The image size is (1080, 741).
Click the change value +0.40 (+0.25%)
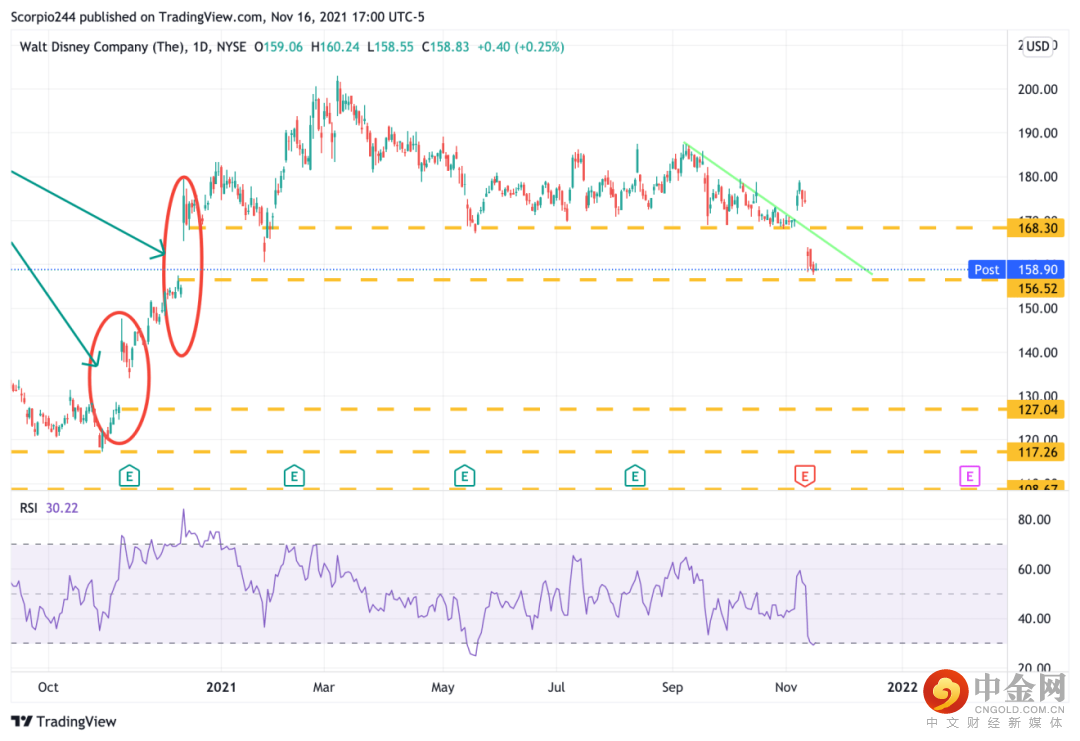(x=521, y=47)
